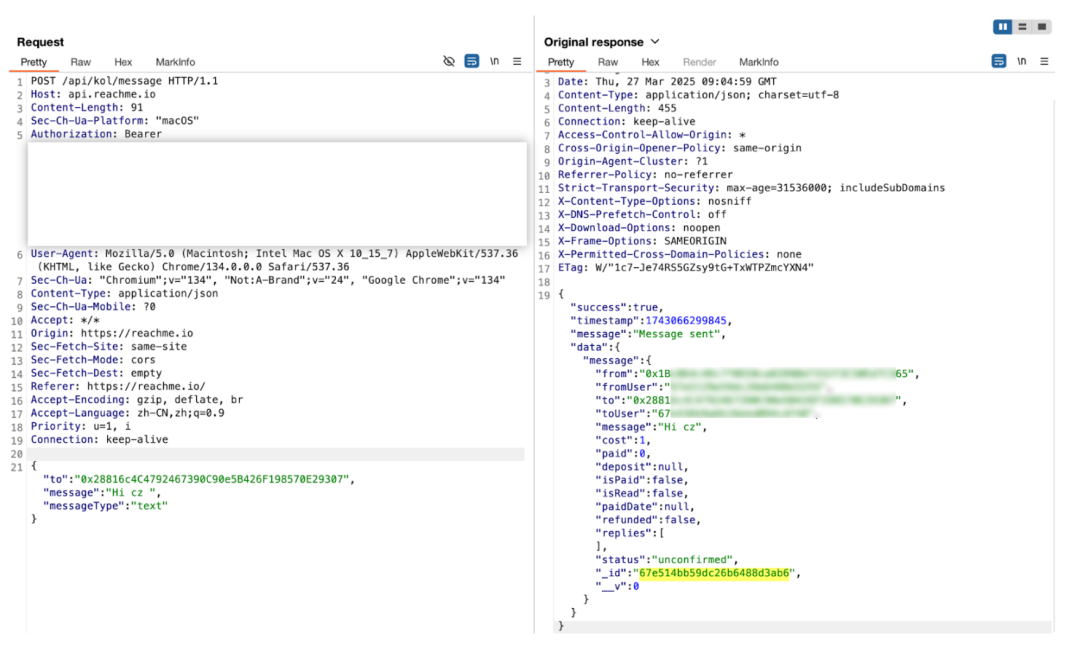Toggle the \n newline display in Request panel
1080x651 pixels.
[x=494, y=62]
